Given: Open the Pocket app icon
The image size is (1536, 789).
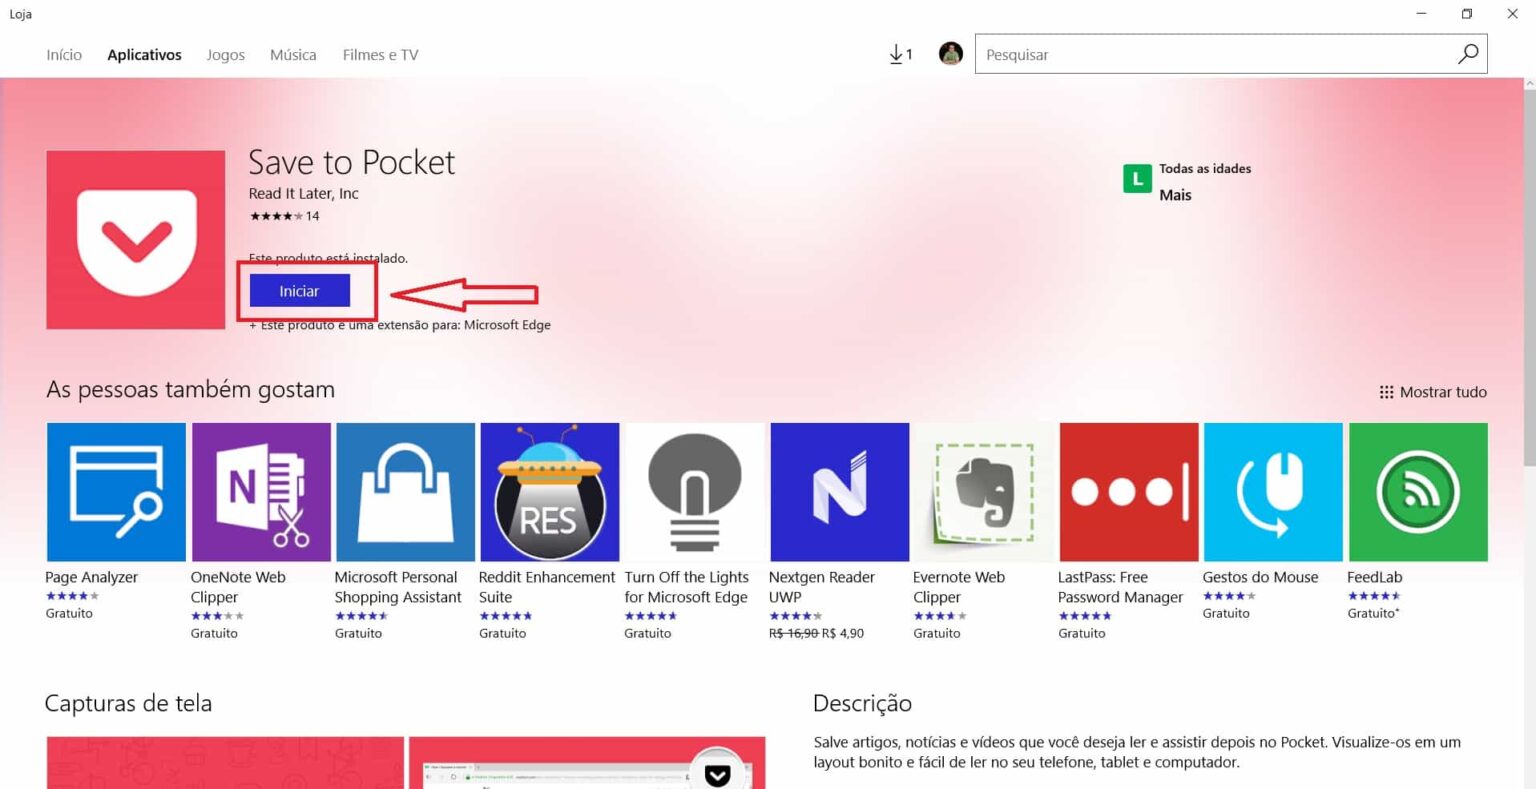Looking at the screenshot, I should coord(135,239).
